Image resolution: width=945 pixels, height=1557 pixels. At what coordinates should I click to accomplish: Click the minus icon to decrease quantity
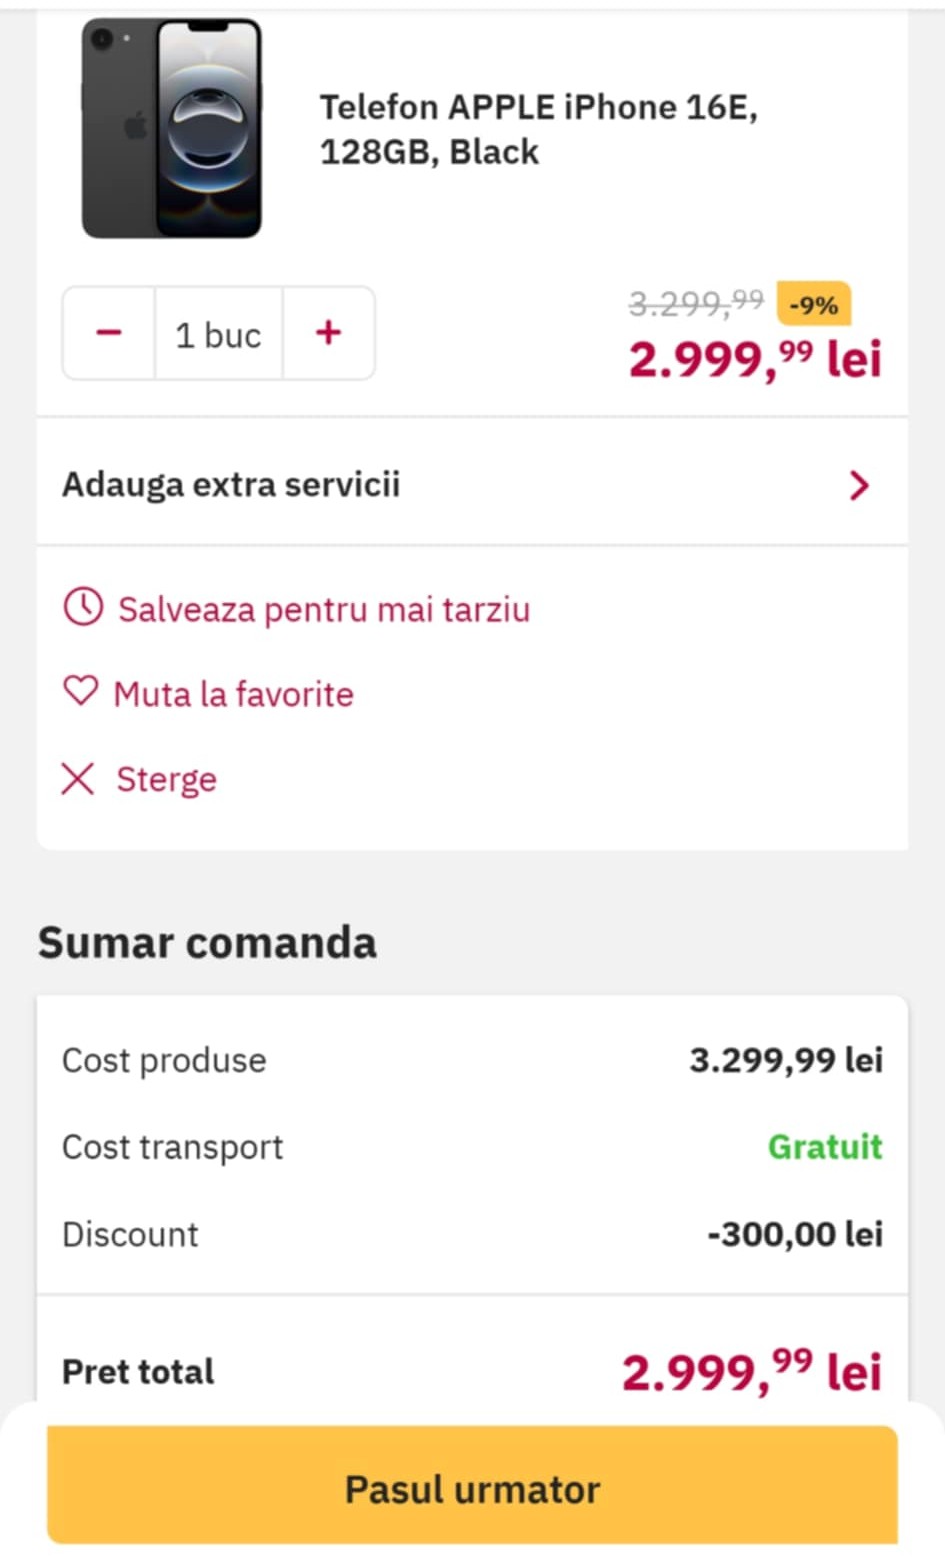109,333
